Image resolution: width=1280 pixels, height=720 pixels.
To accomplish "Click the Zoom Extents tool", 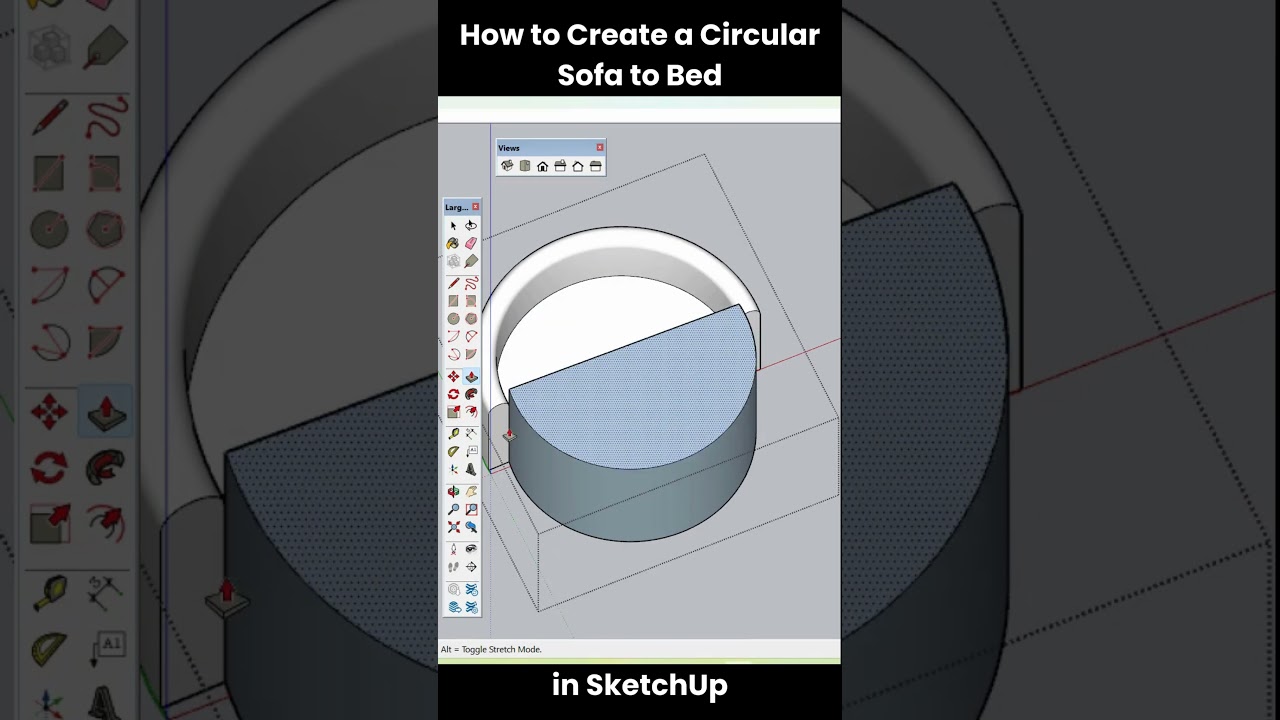I will pyautogui.click(x=453, y=527).
